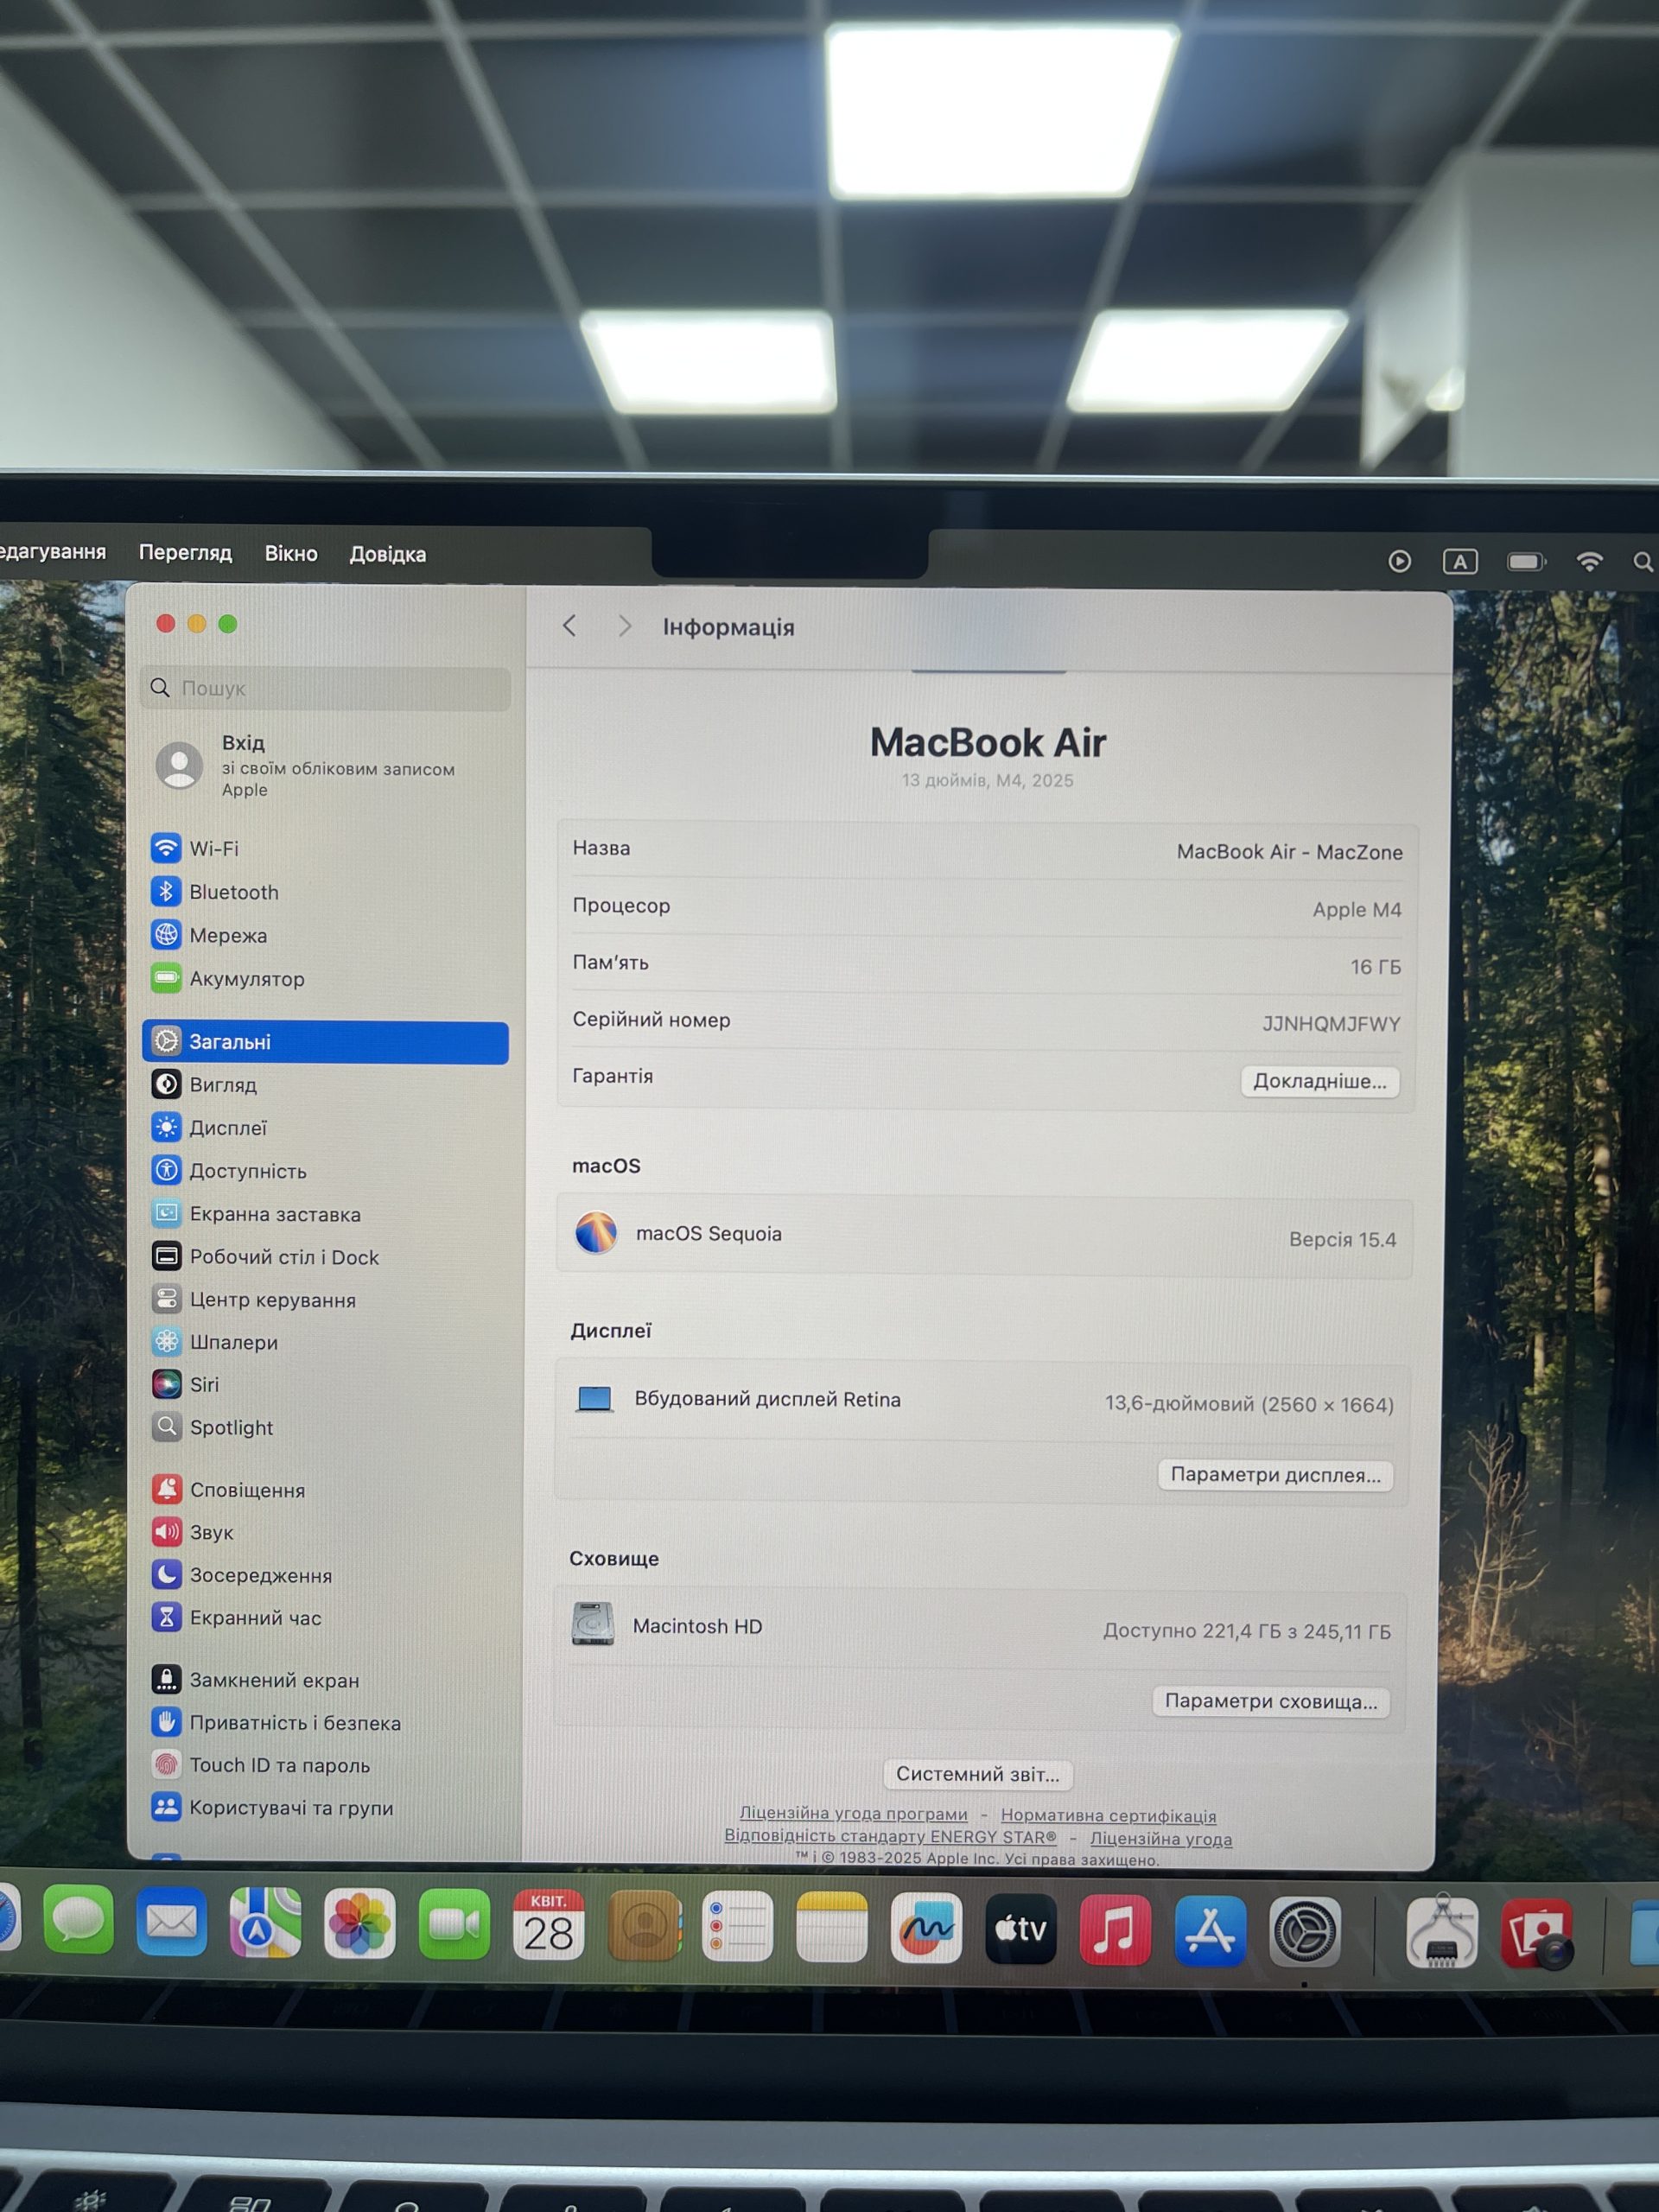Viewport: 1659px width, 2212px height.
Task: Launch Maps from the Dock
Action: pos(266,1922)
